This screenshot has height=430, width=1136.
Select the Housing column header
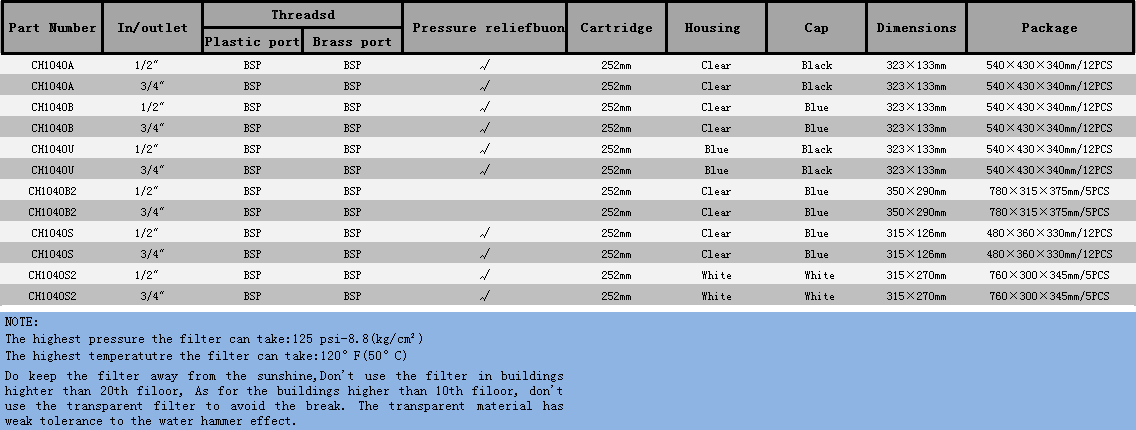point(716,28)
